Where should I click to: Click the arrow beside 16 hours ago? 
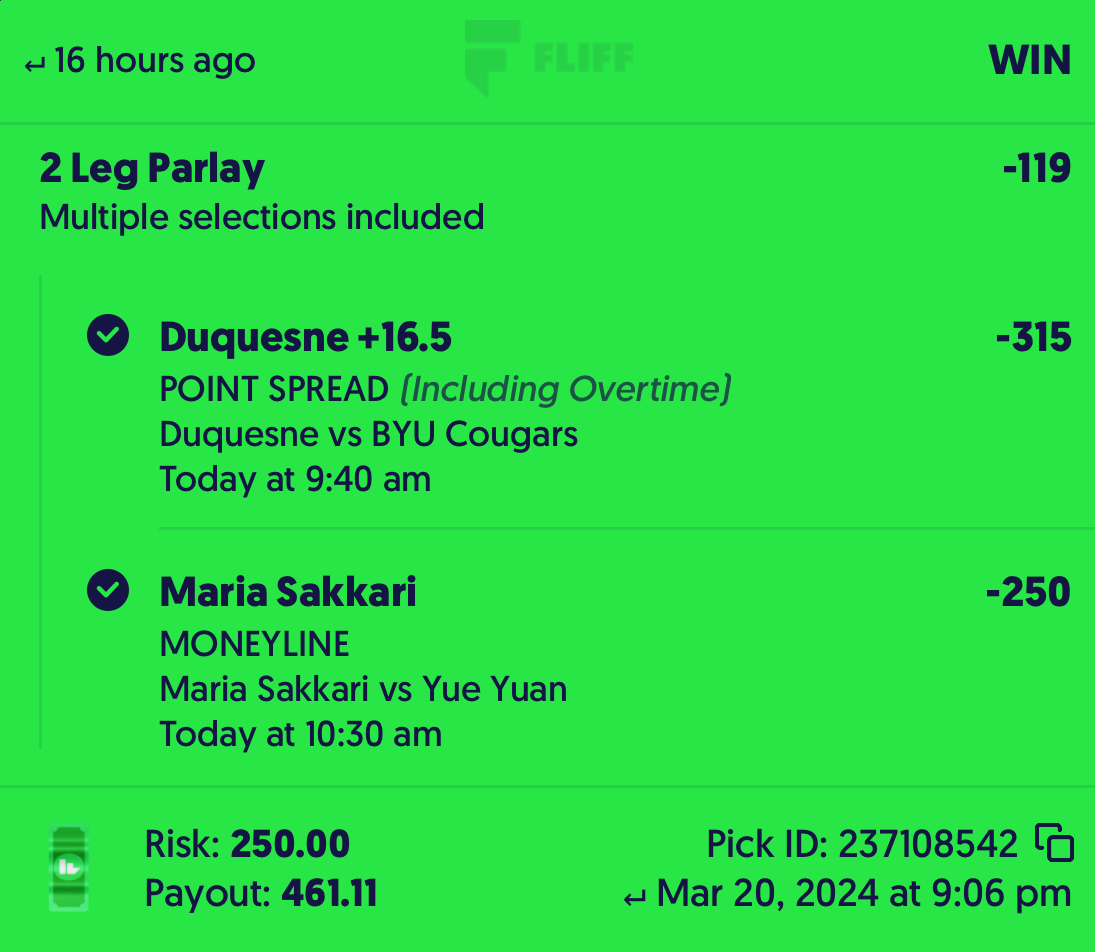[34, 66]
